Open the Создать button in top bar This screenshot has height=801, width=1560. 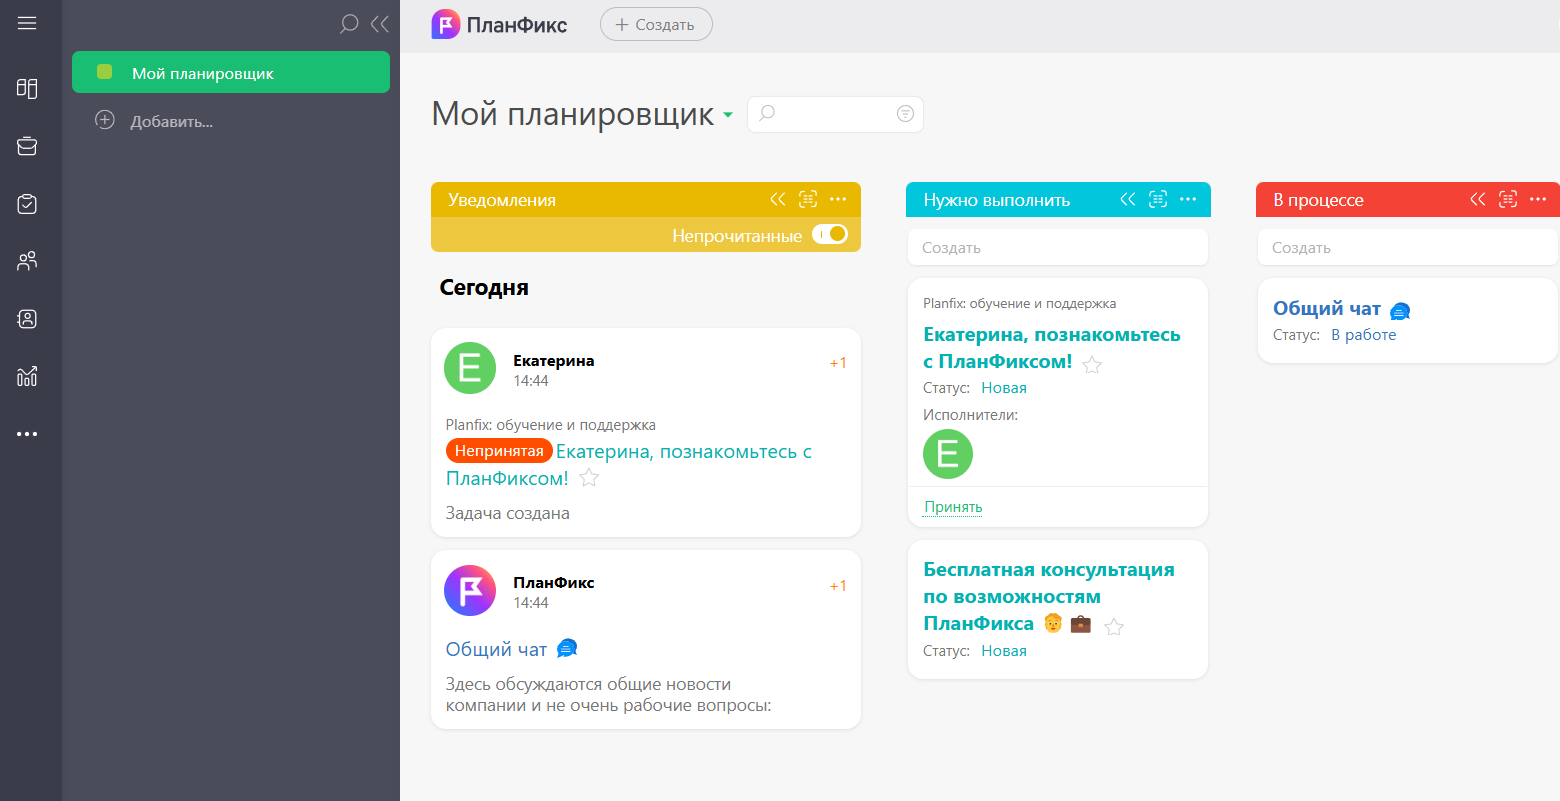tap(656, 24)
